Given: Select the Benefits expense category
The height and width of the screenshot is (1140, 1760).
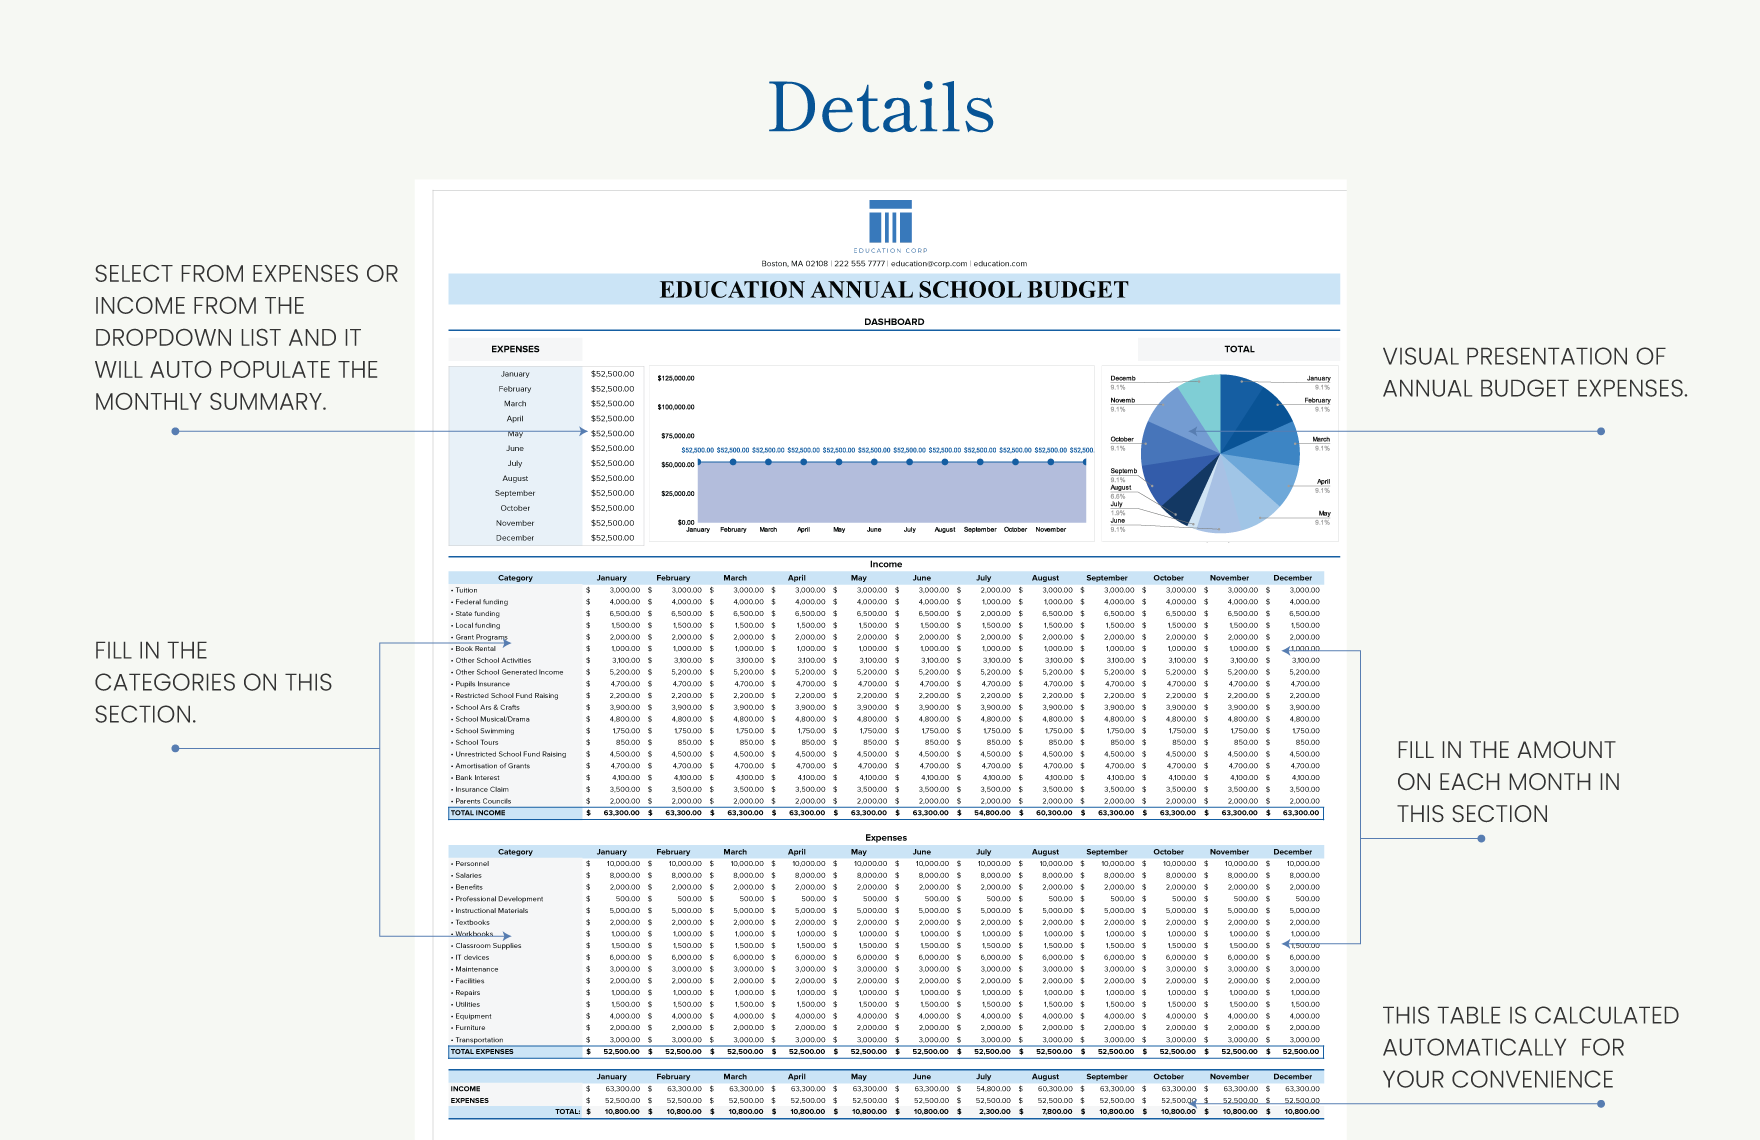Looking at the screenshot, I should (x=467, y=887).
